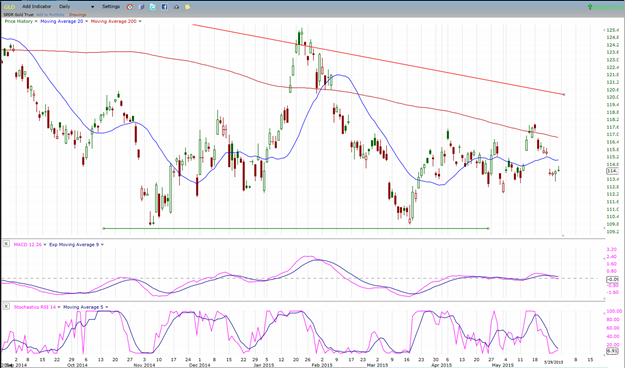The image size is (625, 368).
Task: Open MACD 12 26 settings dropdown
Action: pyautogui.click(x=45, y=245)
